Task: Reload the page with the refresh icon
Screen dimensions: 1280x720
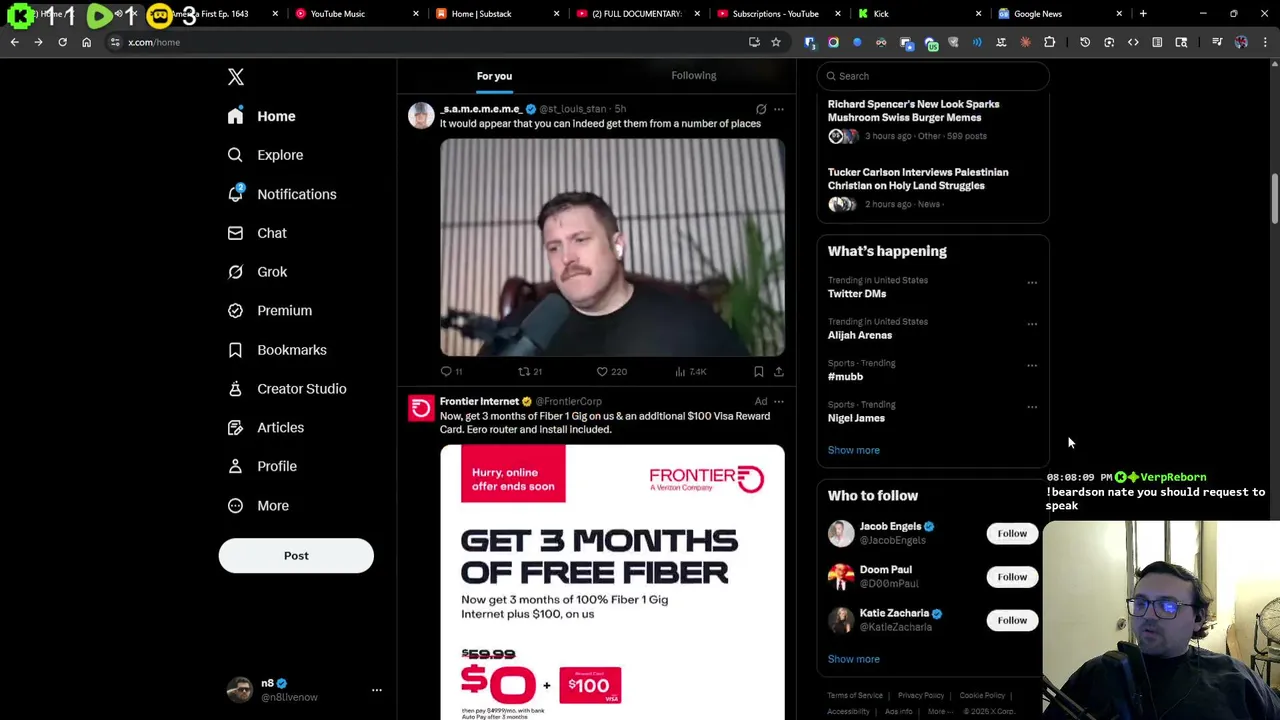Action: (x=62, y=42)
